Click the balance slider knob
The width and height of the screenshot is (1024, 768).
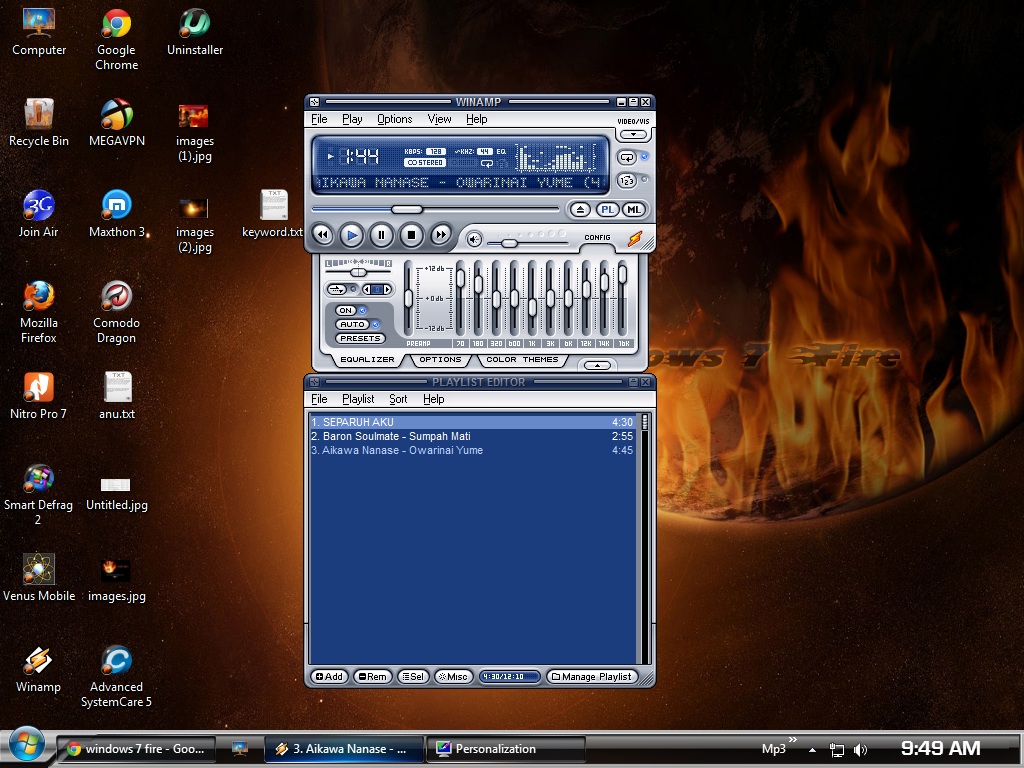358,272
